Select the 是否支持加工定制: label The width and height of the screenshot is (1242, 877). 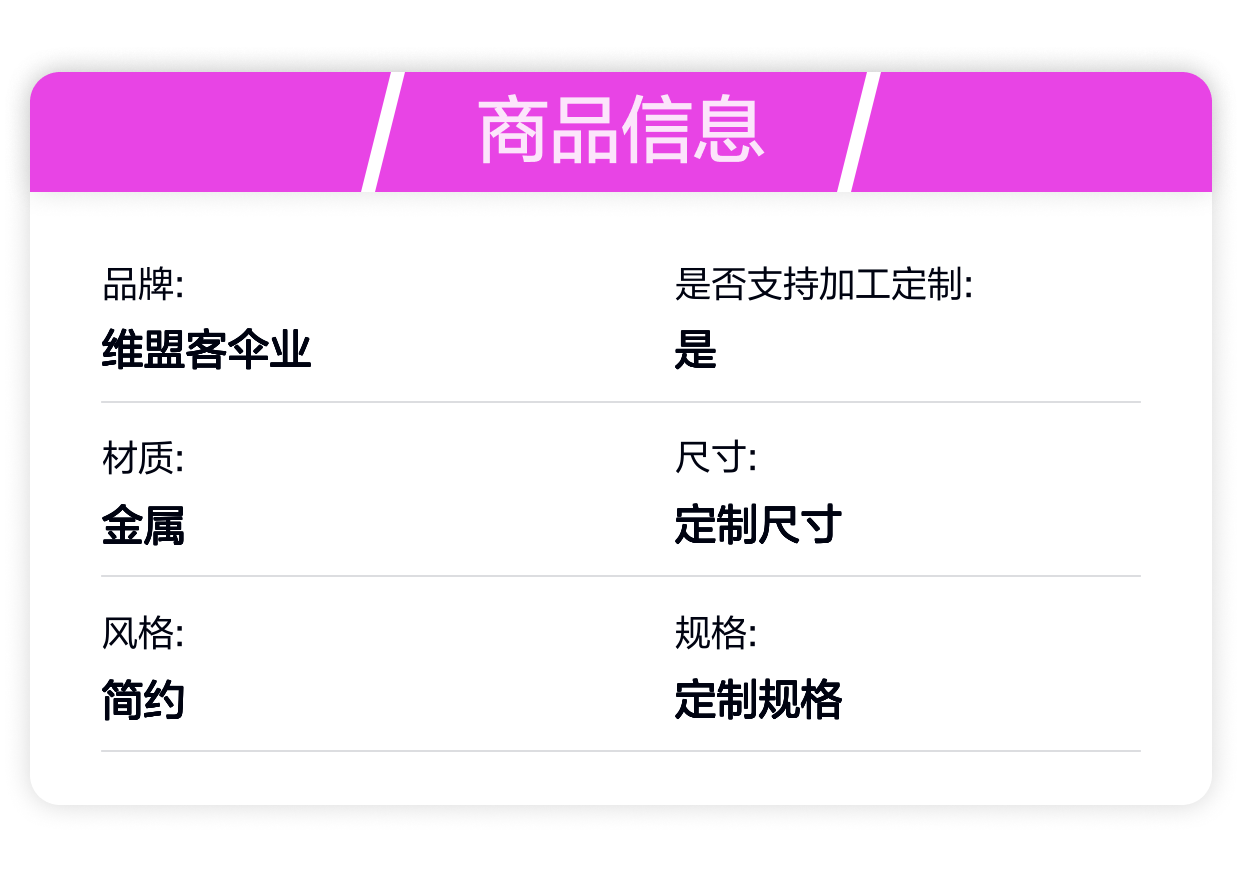pos(824,285)
